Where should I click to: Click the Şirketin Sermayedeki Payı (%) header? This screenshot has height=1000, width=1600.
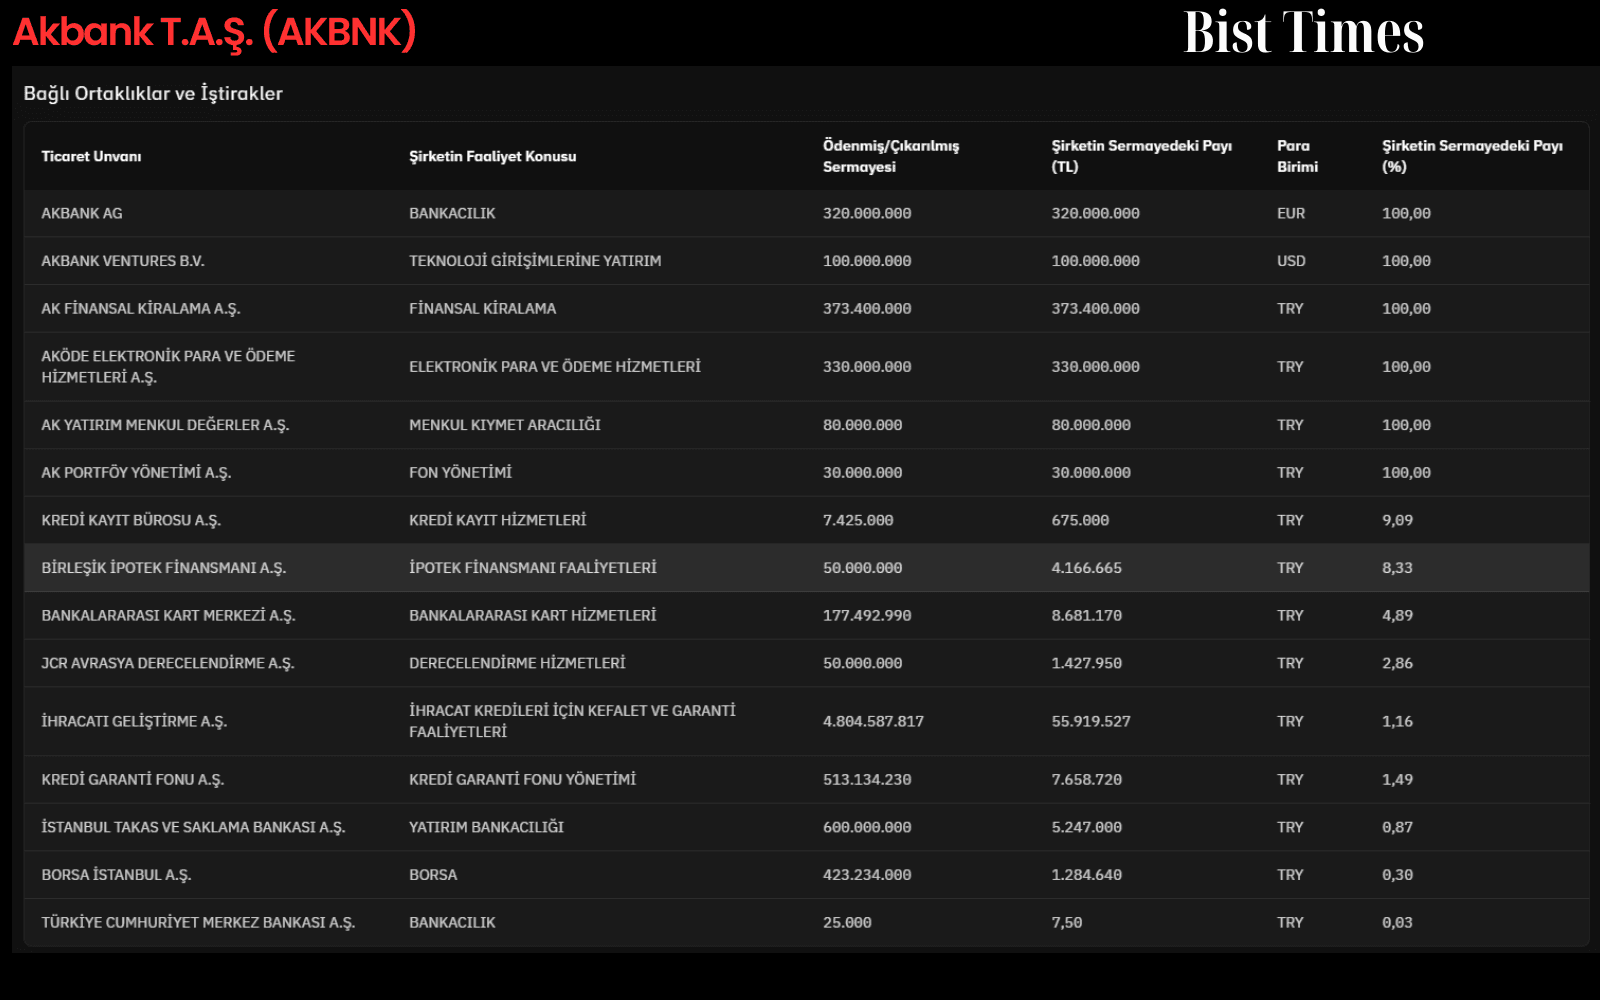point(1472,156)
